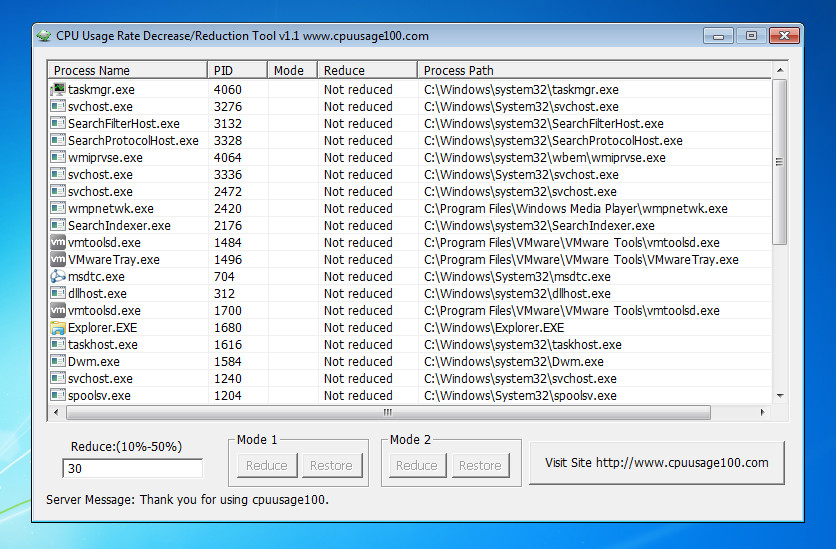Click the VMware icon beside vmtoolsd.exe PID 1700

tap(58, 310)
